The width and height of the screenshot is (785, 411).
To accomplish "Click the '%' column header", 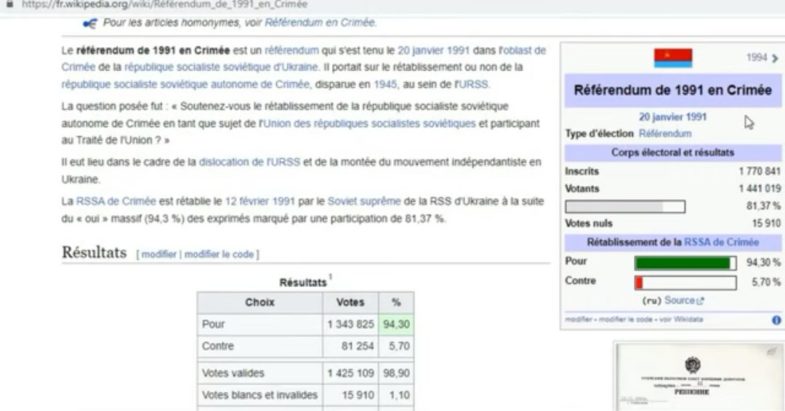I will pos(396,302).
